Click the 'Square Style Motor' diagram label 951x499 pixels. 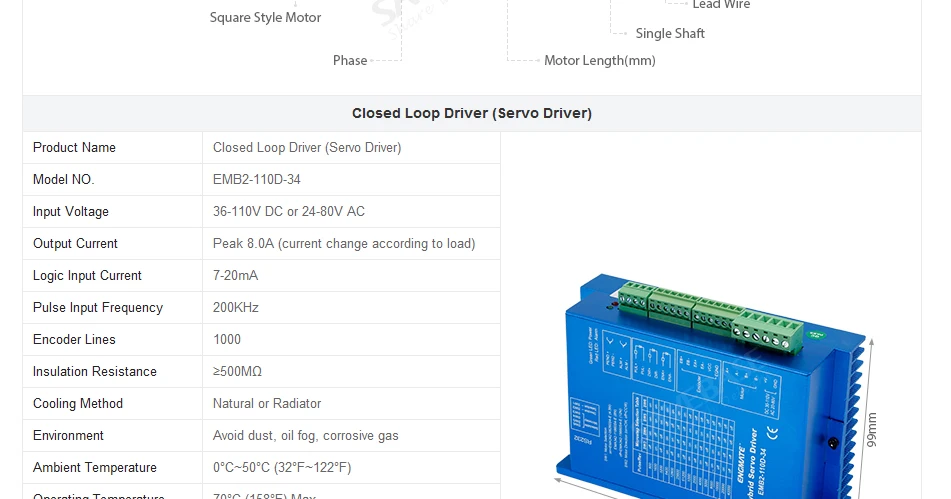click(x=266, y=18)
